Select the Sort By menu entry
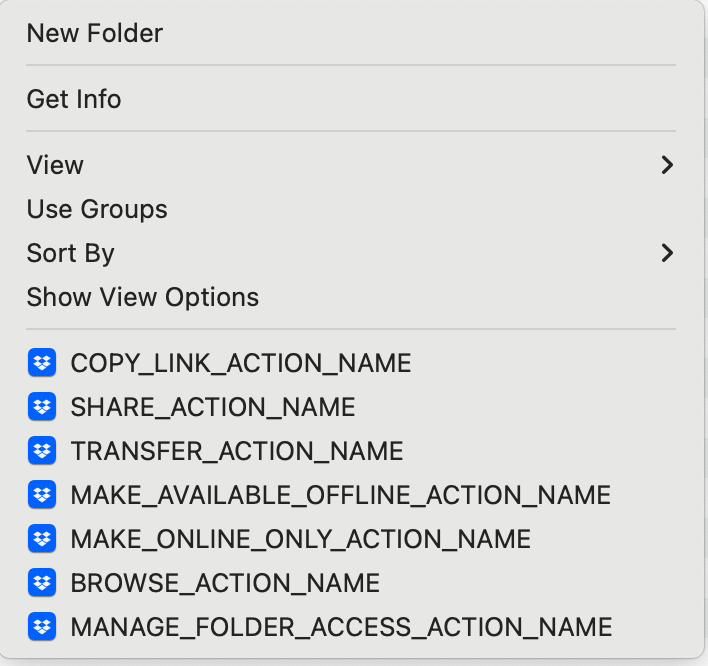Image resolution: width=708 pixels, height=666 pixels. point(71,253)
